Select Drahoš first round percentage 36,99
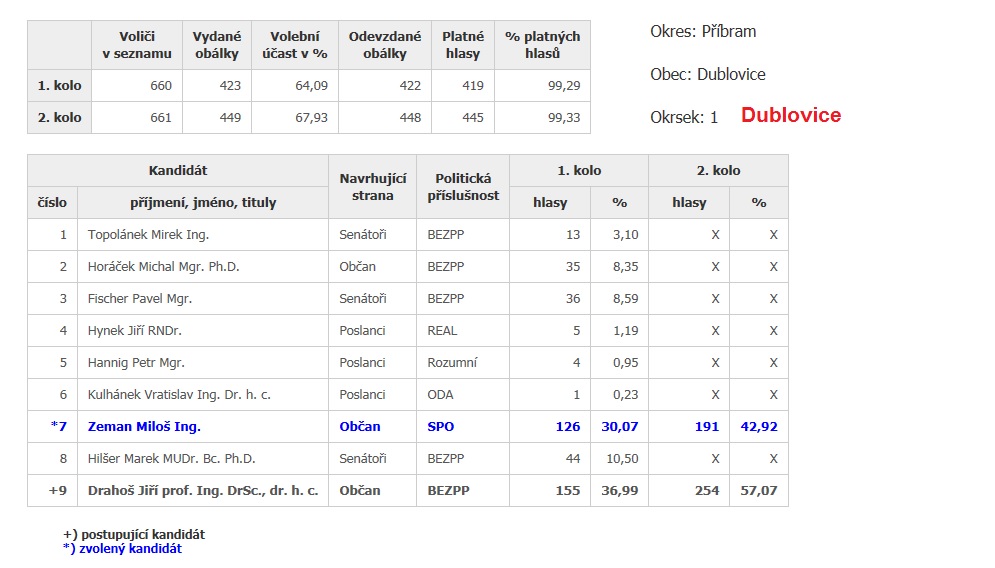This screenshot has width=995, height=568. click(619, 491)
